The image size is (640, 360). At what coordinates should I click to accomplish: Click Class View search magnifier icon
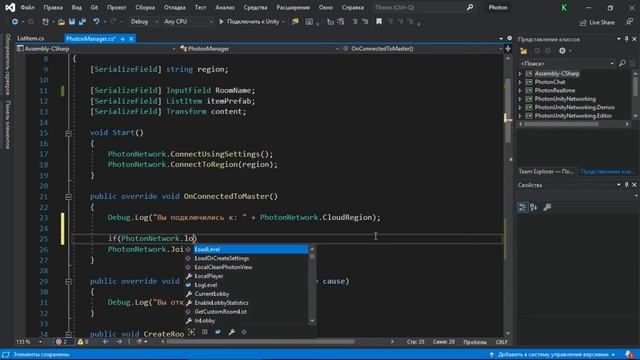(x=622, y=63)
